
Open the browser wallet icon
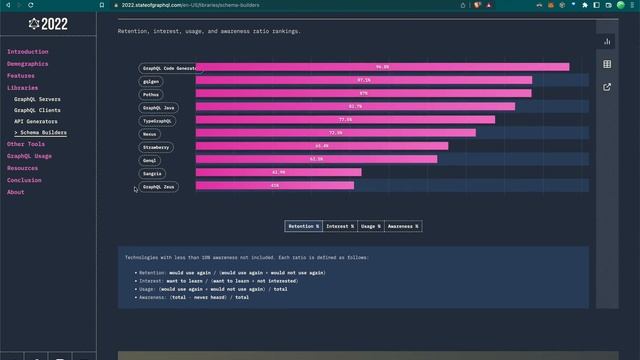tap(609, 5)
